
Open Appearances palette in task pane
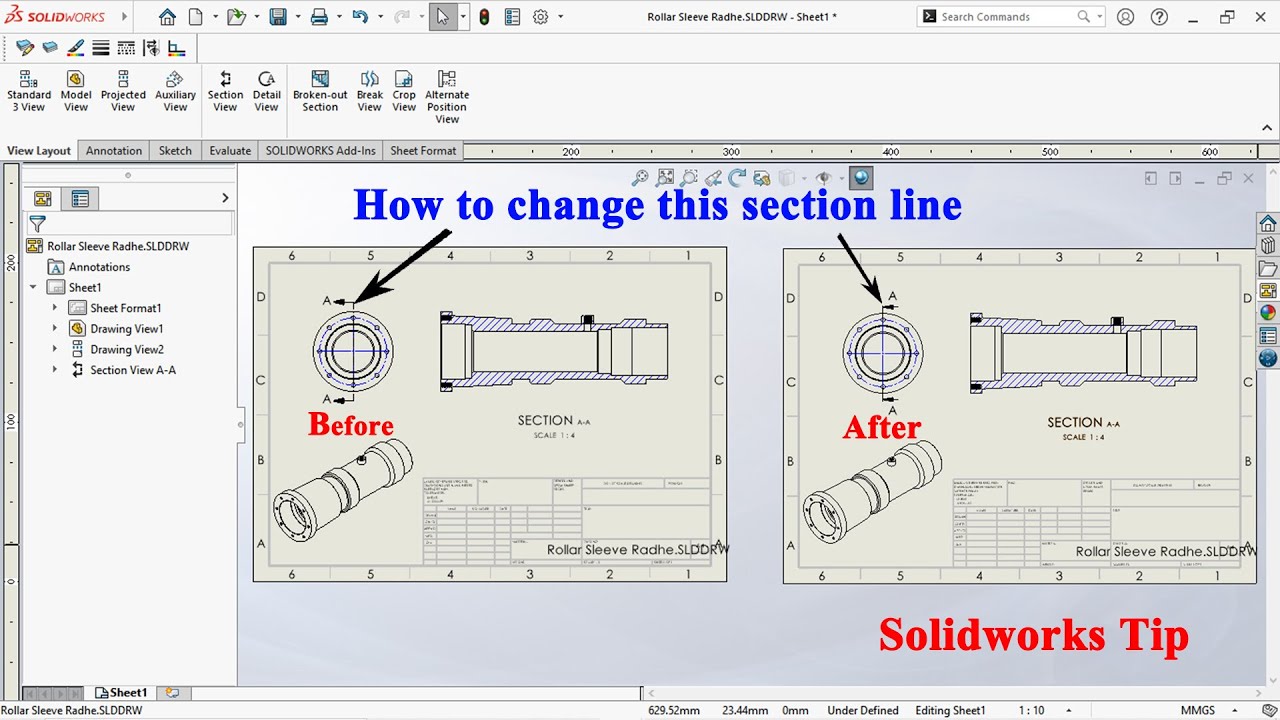1268,312
